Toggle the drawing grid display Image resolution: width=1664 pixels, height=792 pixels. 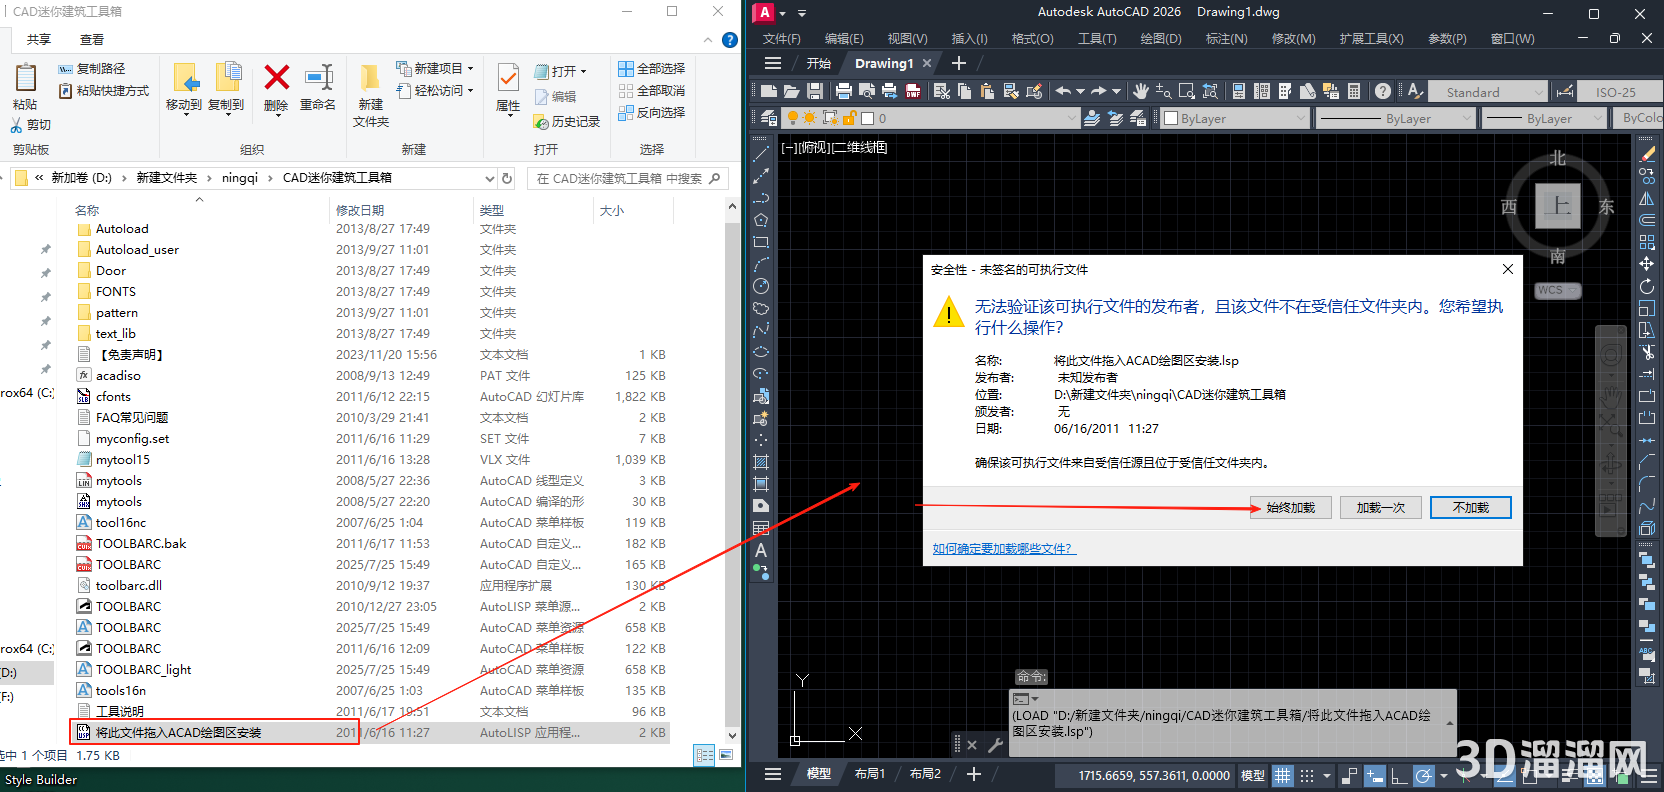click(1283, 775)
